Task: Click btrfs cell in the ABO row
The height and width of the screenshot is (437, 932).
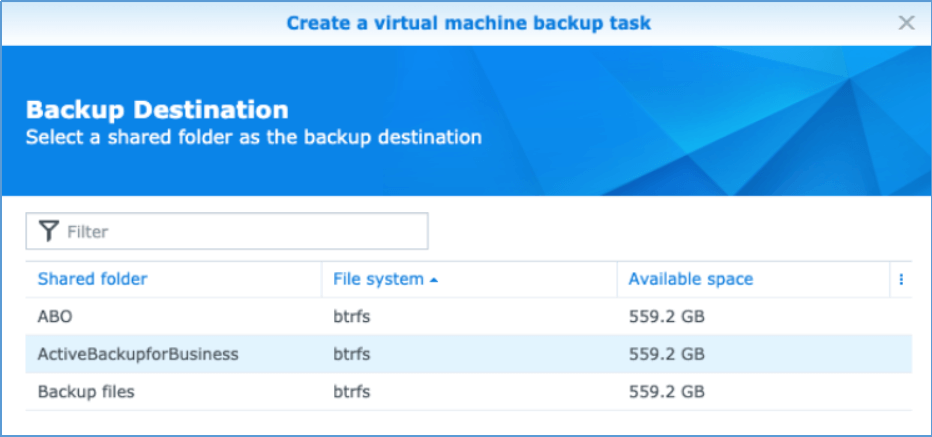Action: [x=352, y=317]
